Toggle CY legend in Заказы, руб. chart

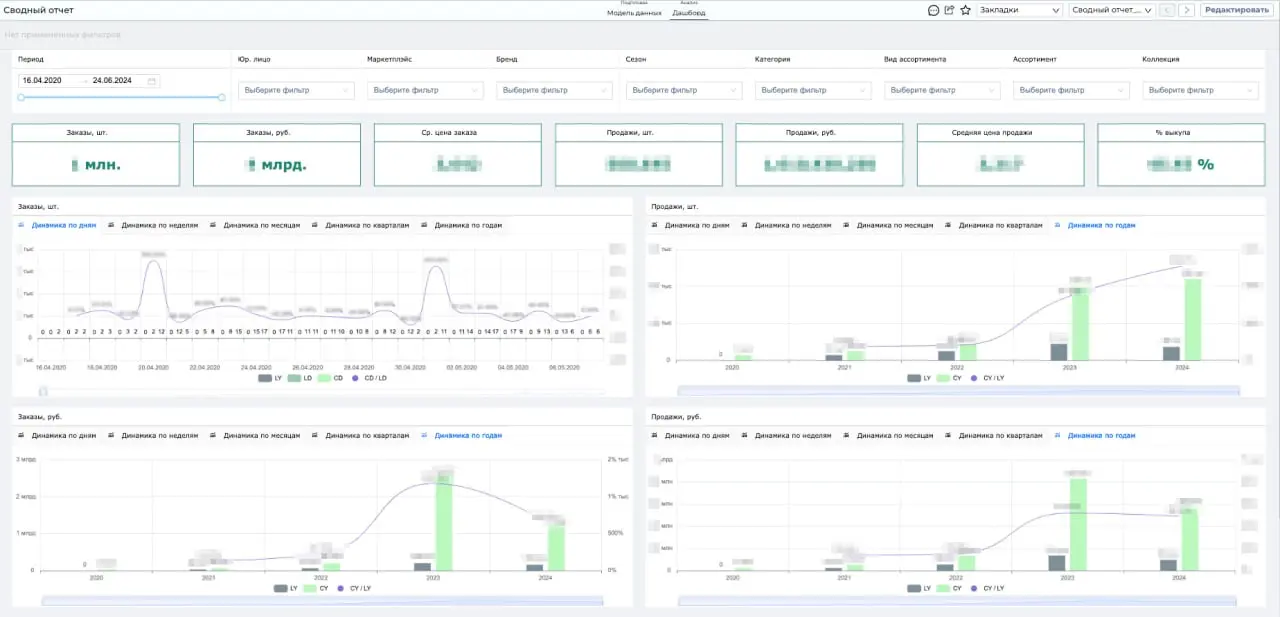[316, 588]
